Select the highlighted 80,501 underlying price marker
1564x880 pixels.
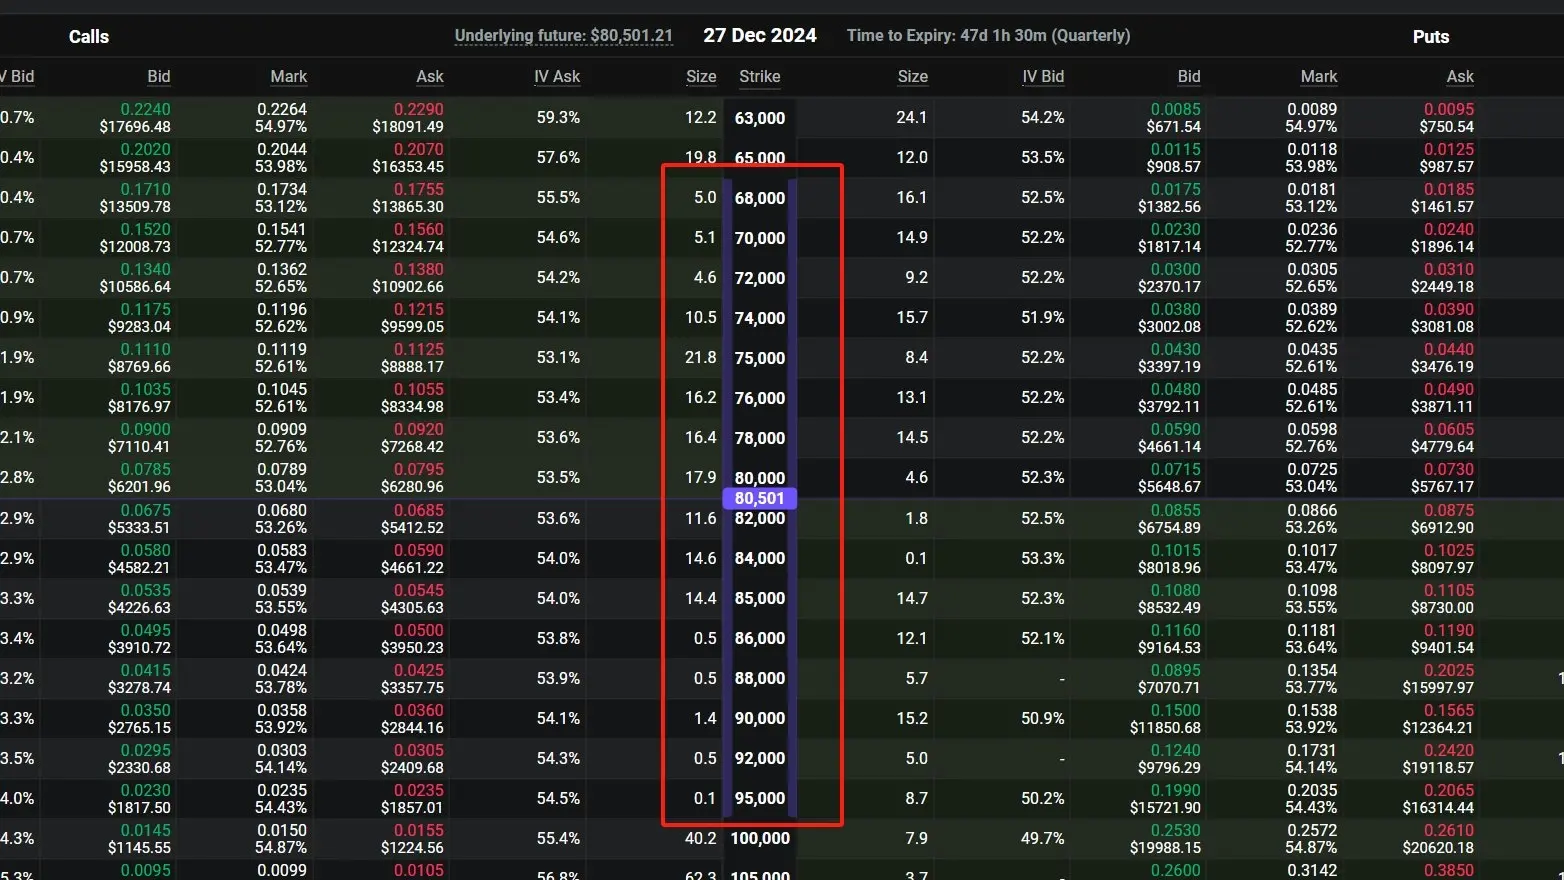click(759, 498)
